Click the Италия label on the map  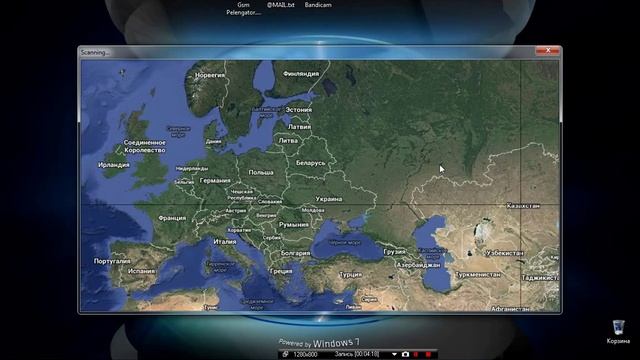coord(225,242)
